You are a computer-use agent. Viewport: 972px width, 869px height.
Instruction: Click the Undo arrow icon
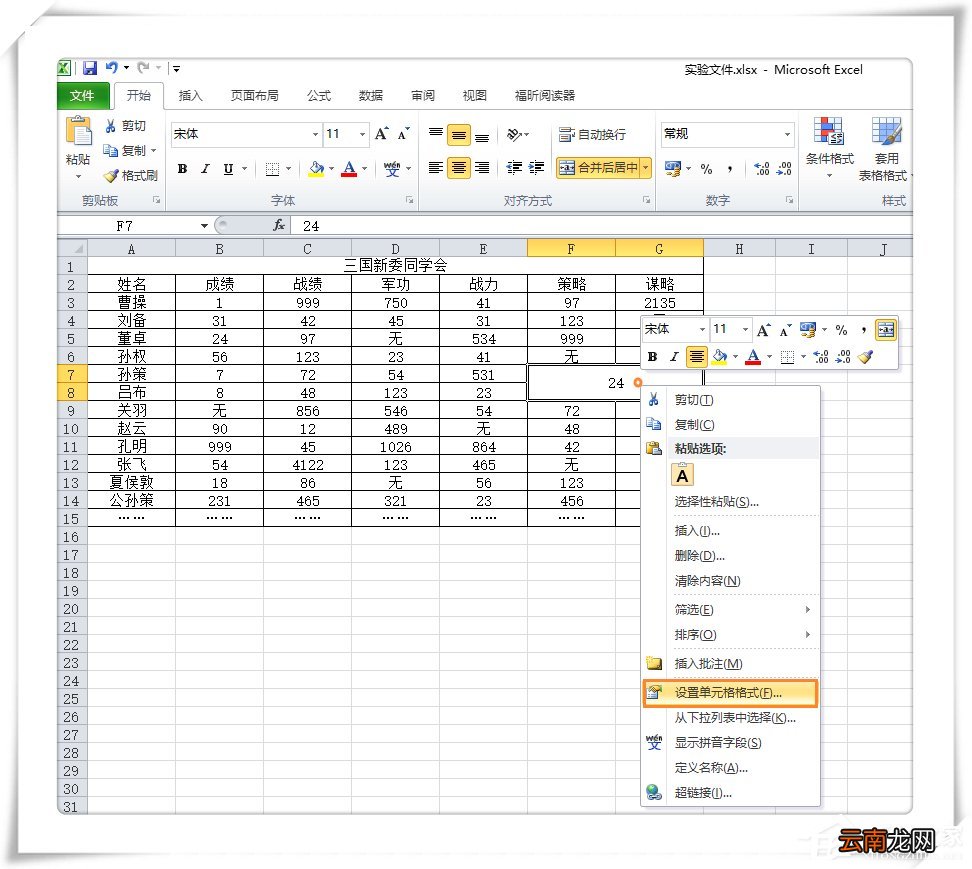(x=112, y=68)
